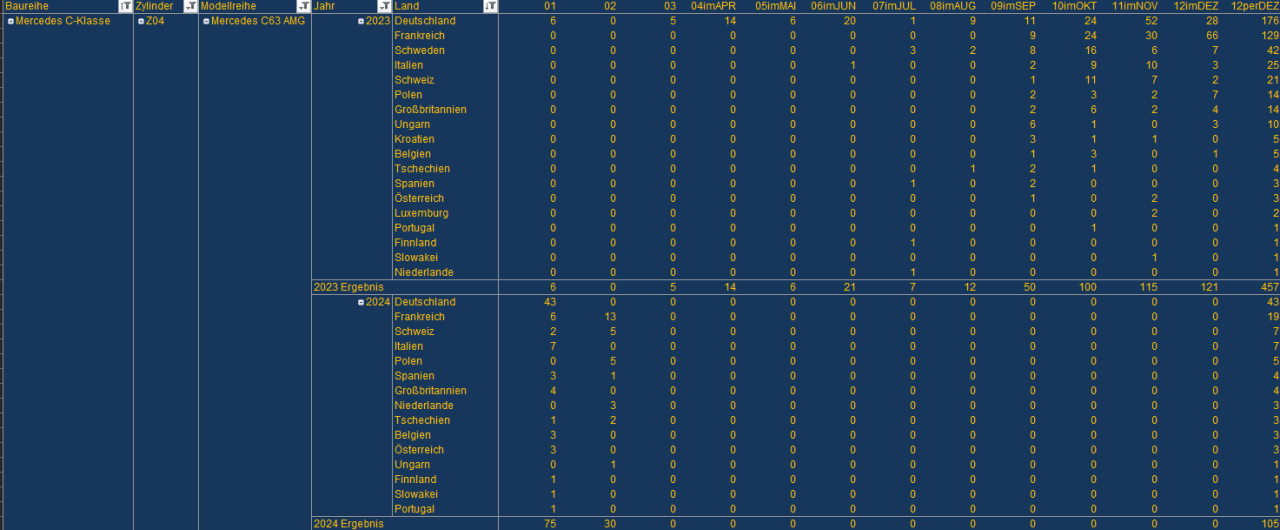Open the Modellreihe field filter button
The height and width of the screenshot is (530, 1280).
point(304,6)
